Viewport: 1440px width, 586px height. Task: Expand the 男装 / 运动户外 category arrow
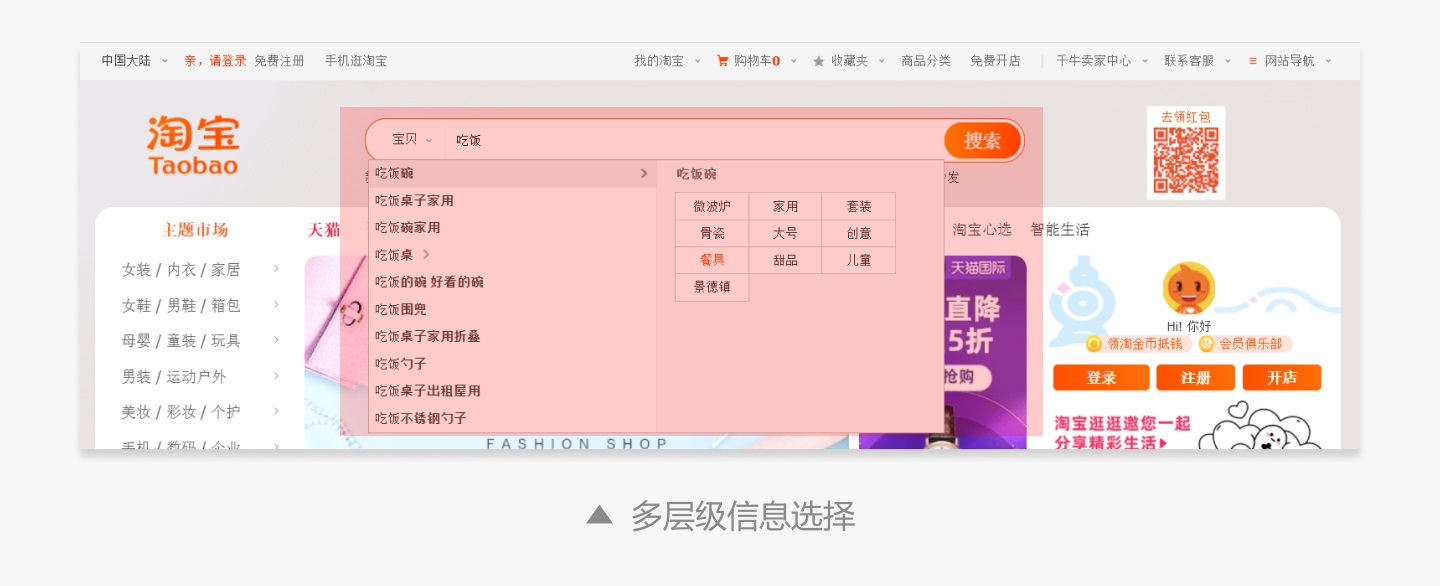point(276,376)
